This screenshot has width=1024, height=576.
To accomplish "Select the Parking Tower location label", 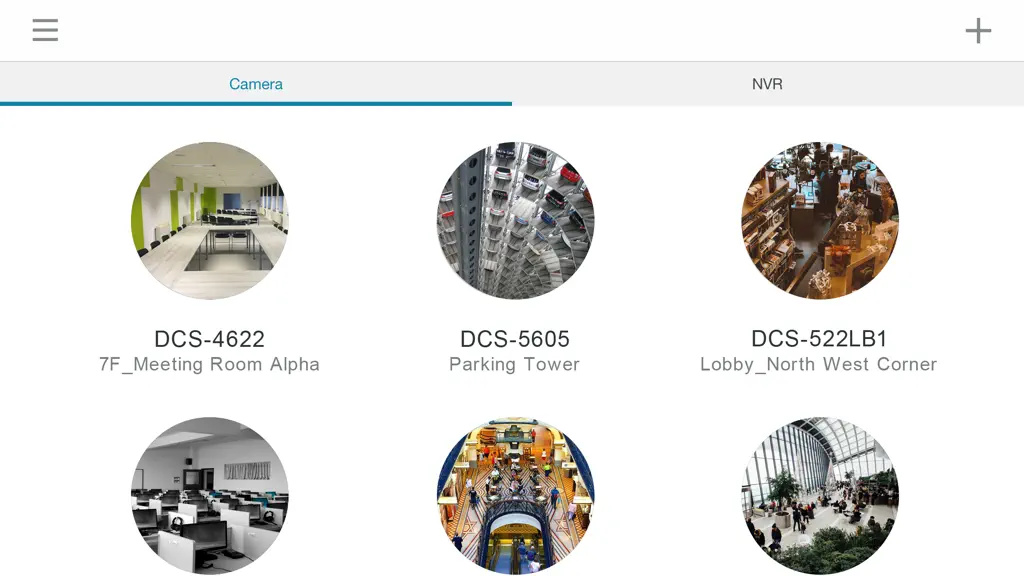I will click(515, 364).
